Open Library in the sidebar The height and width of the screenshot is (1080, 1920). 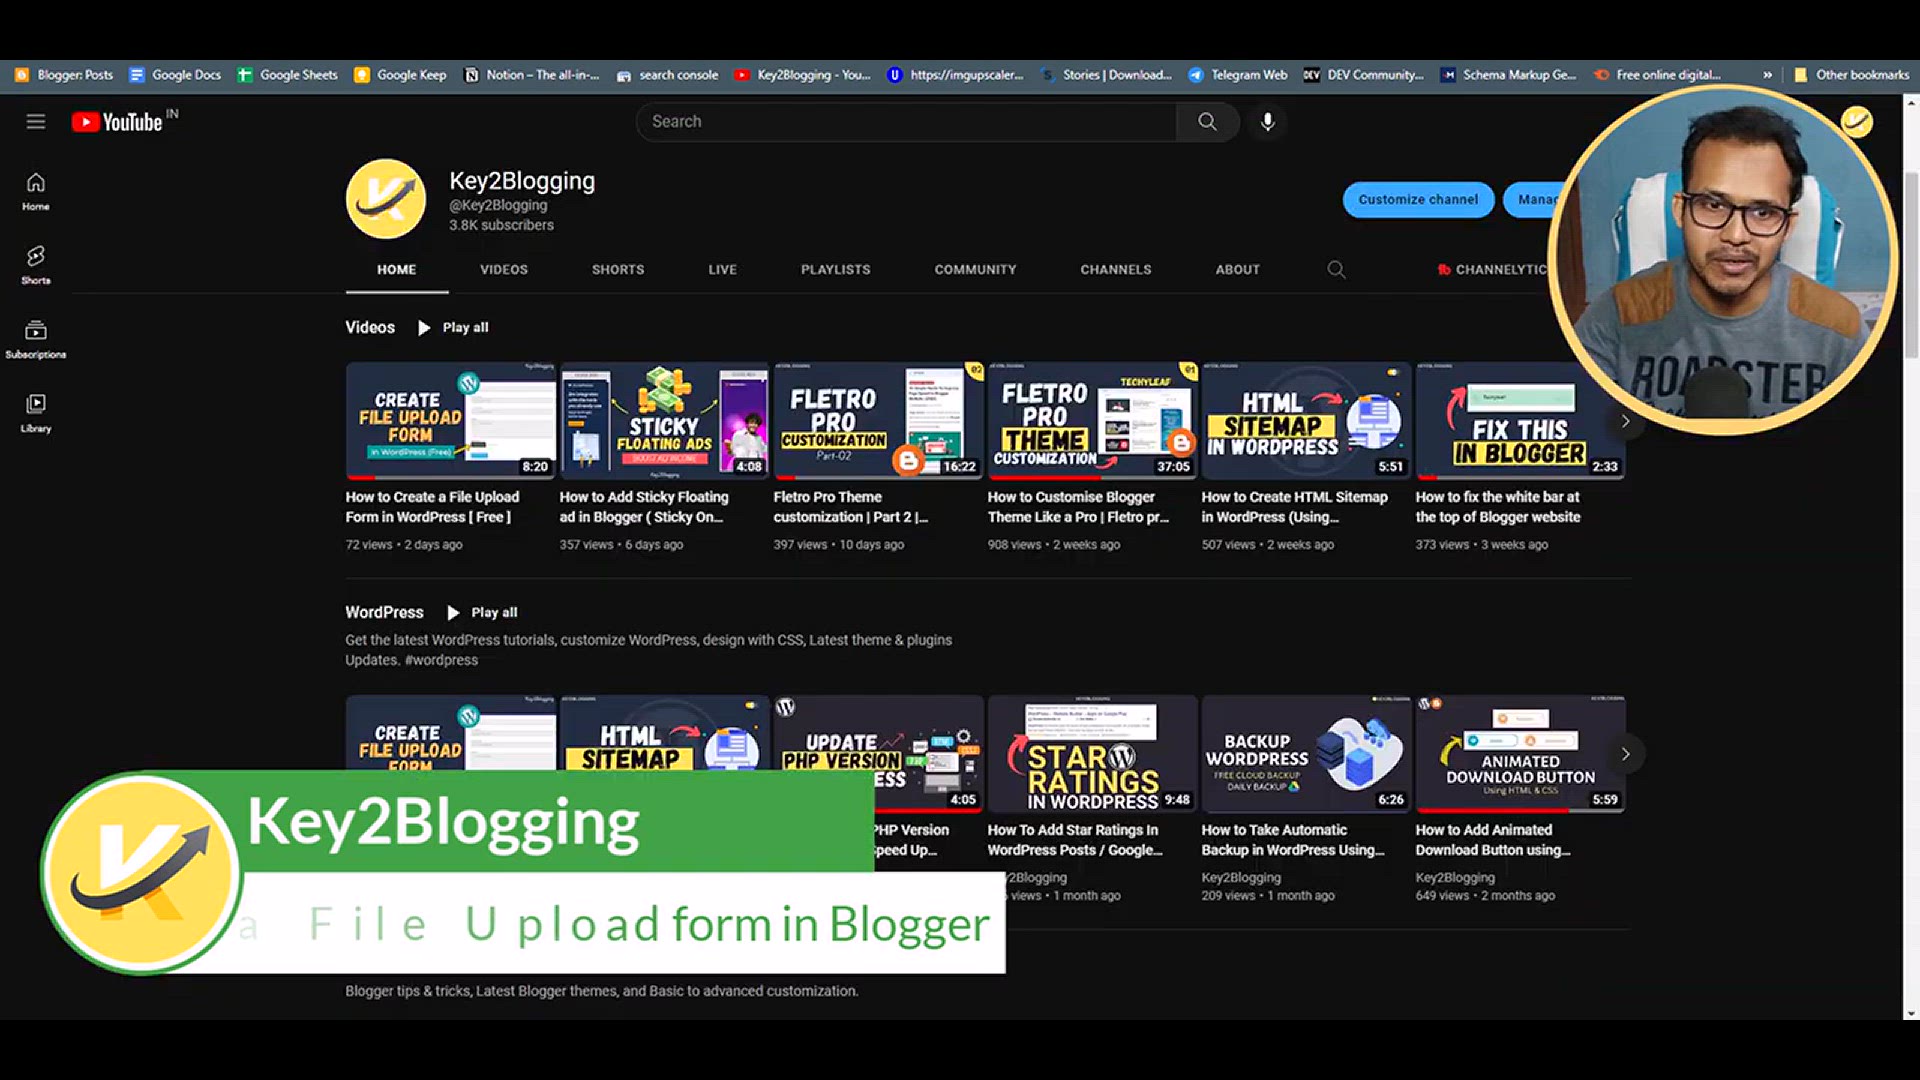click(36, 413)
